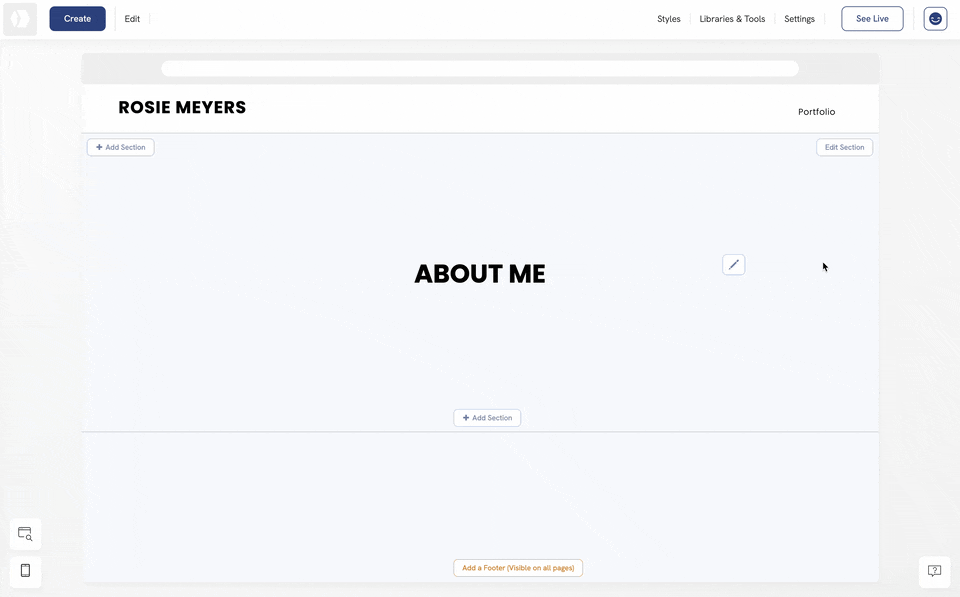Click Add a Footer button
The width and height of the screenshot is (960, 597).
click(518, 568)
